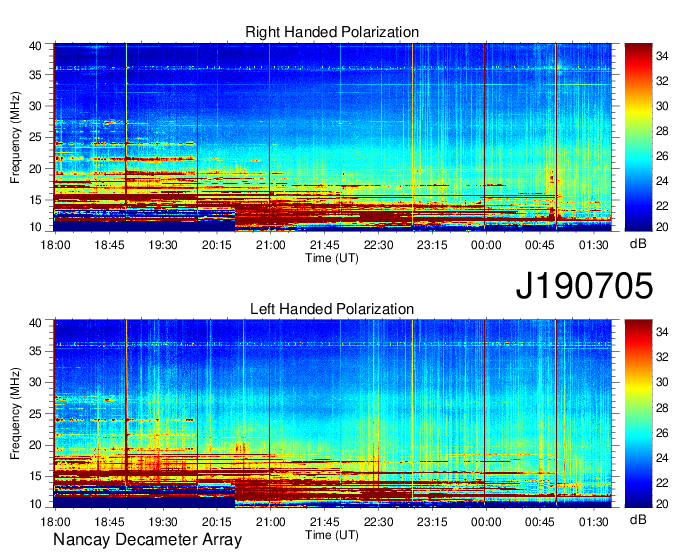Click the "23:15" time tick on the right-handed plot
This screenshot has width=680, height=552.
(x=432, y=245)
